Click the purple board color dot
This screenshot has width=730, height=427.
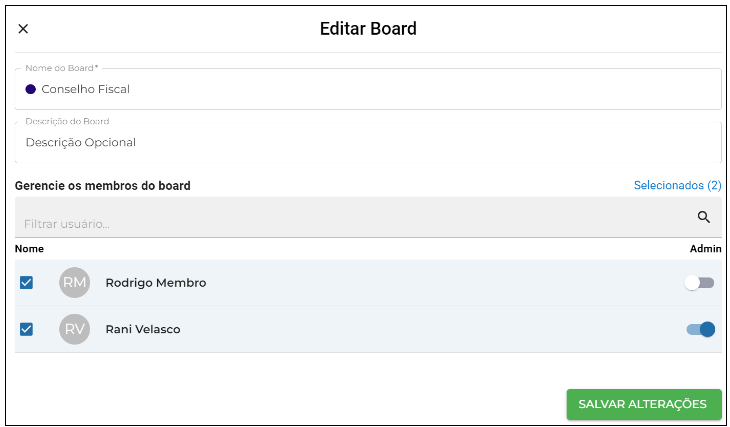pos(31,89)
